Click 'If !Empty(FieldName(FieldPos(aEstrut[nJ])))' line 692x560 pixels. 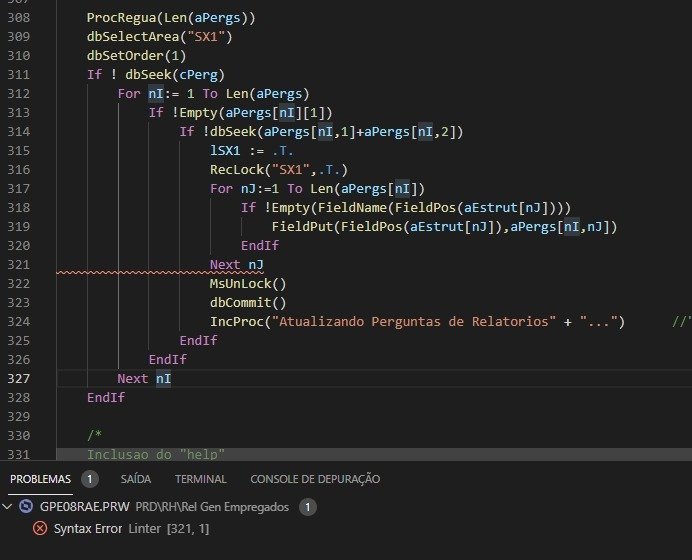tap(406, 207)
